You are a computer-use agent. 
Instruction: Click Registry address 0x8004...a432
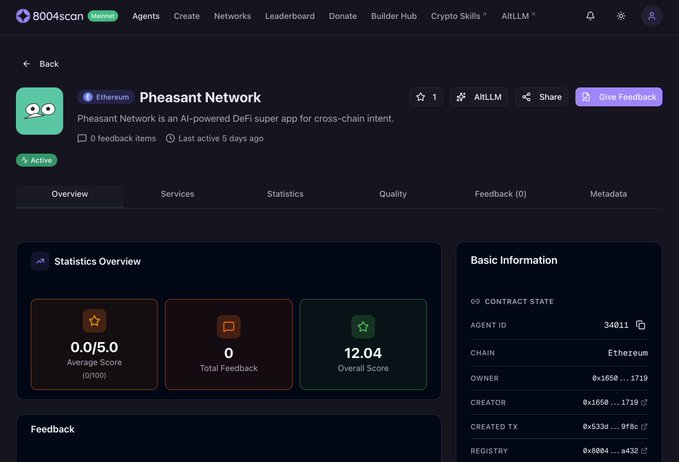tap(610, 451)
